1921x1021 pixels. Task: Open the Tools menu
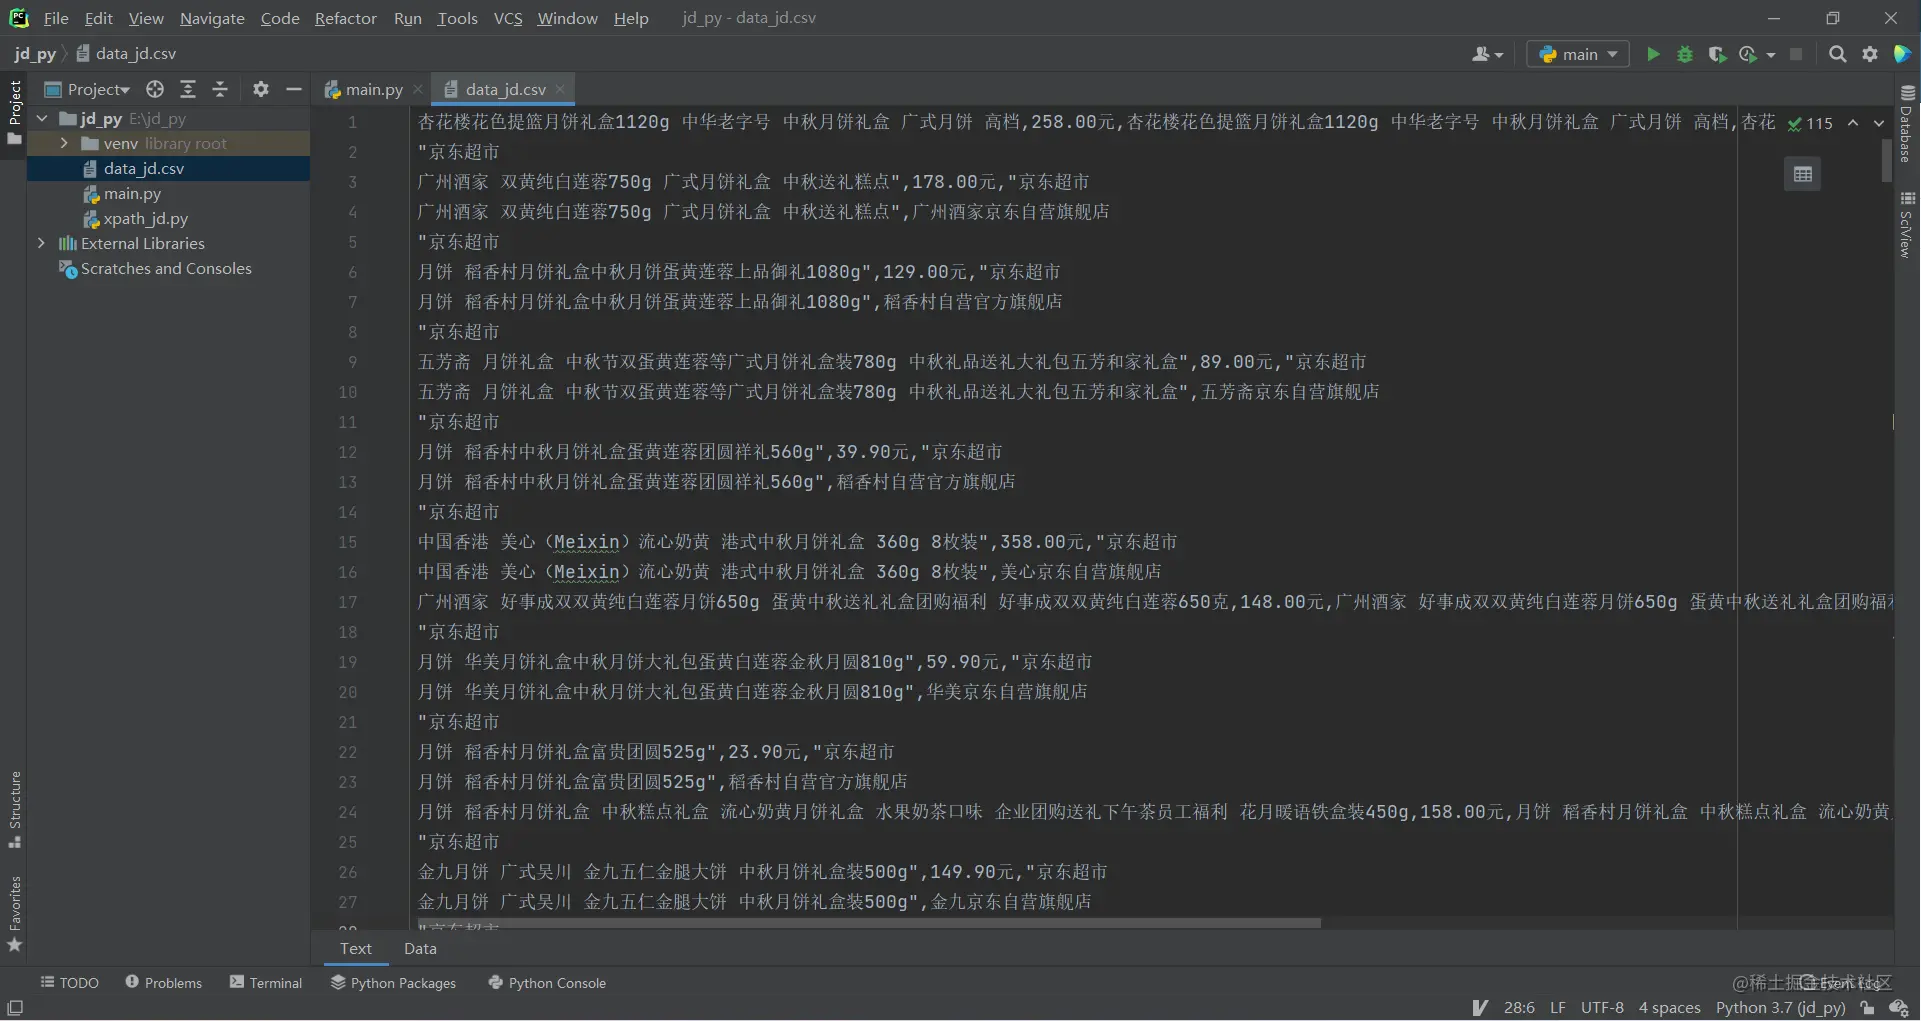pos(457,18)
